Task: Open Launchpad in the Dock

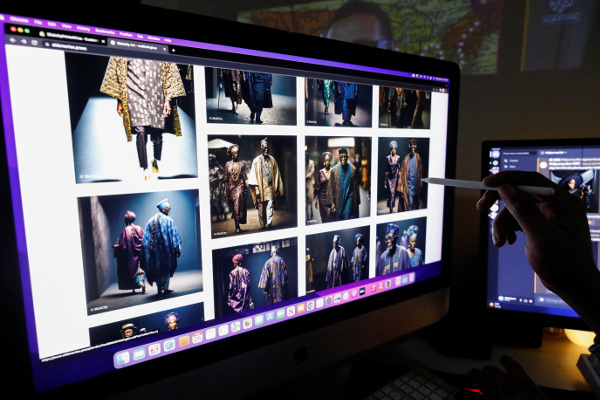Action: click(155, 350)
